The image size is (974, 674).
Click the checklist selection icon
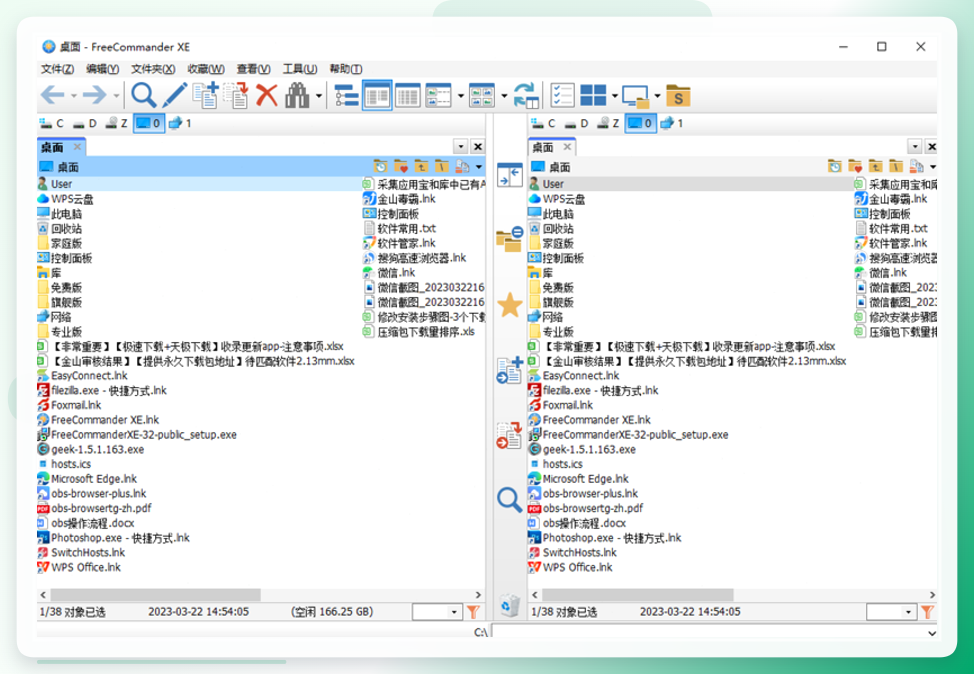(562, 96)
